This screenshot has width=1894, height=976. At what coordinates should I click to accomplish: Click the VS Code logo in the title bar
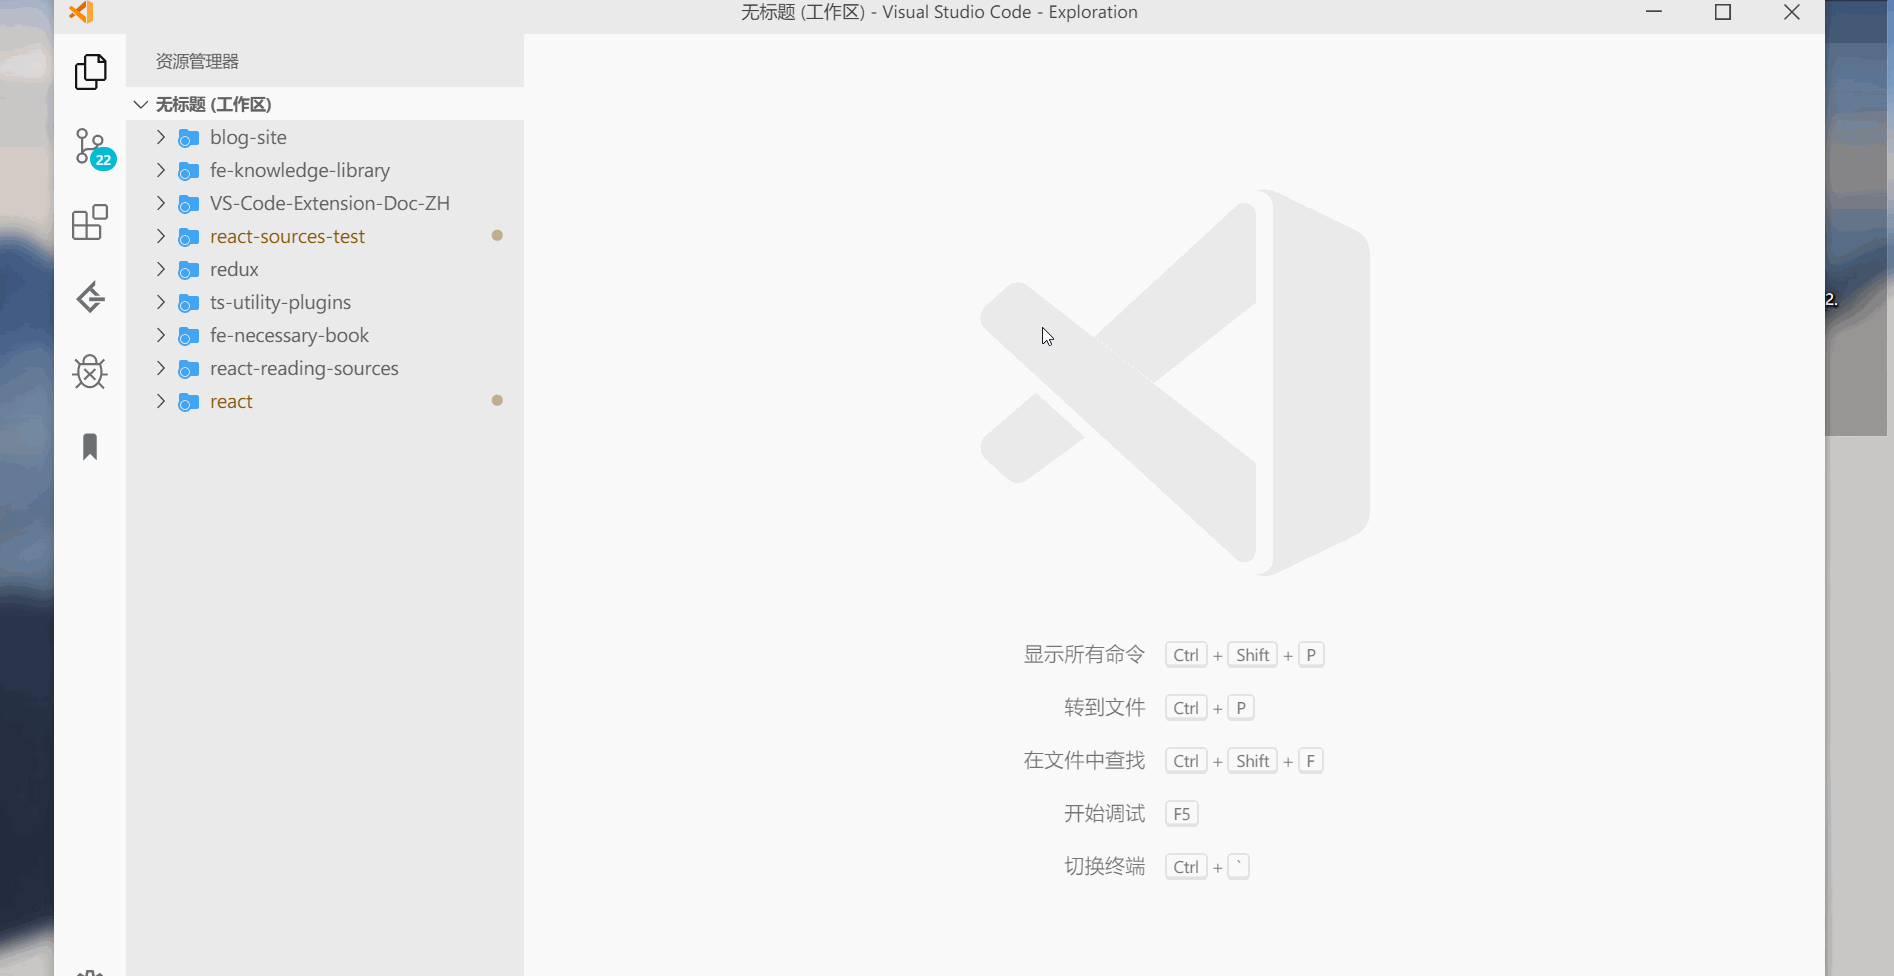click(81, 13)
